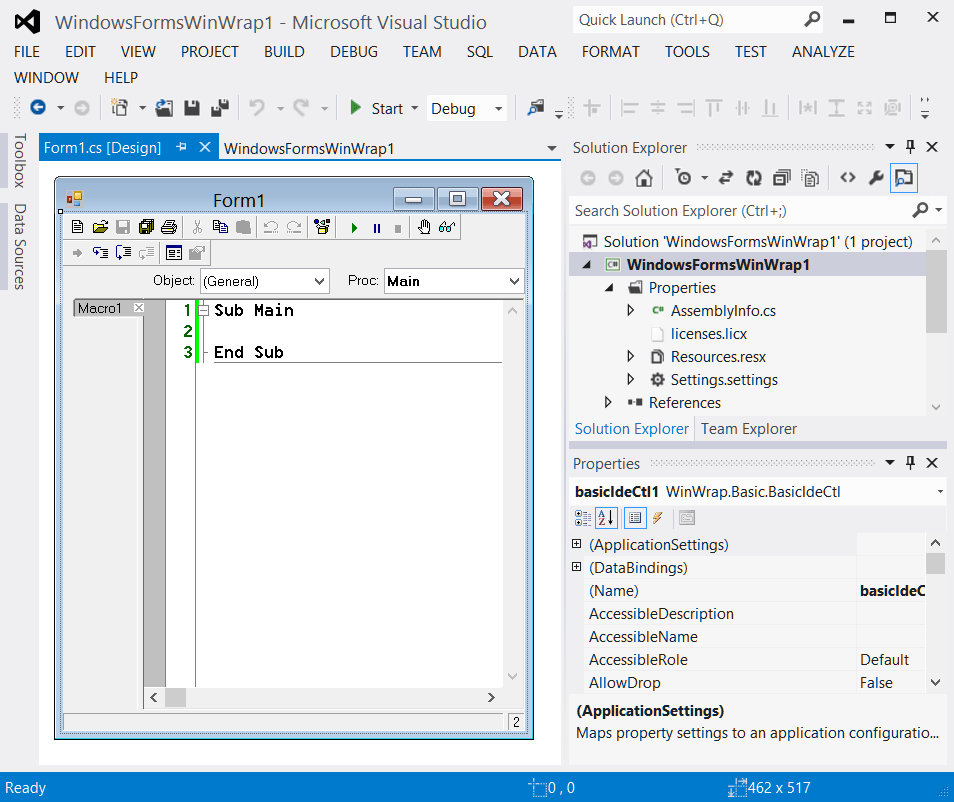This screenshot has height=802, width=954.
Task: Toggle the pin on Form1.cs [Design] tab
Action: click(x=181, y=147)
